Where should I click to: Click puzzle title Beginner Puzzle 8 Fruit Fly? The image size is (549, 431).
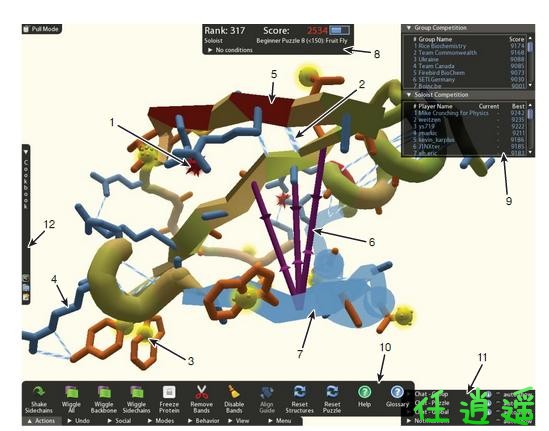[x=301, y=41]
